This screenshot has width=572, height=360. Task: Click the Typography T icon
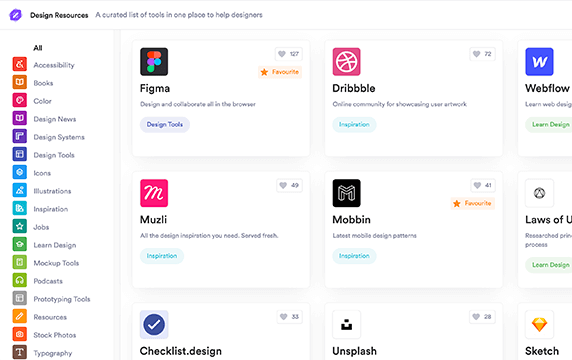(x=20, y=352)
